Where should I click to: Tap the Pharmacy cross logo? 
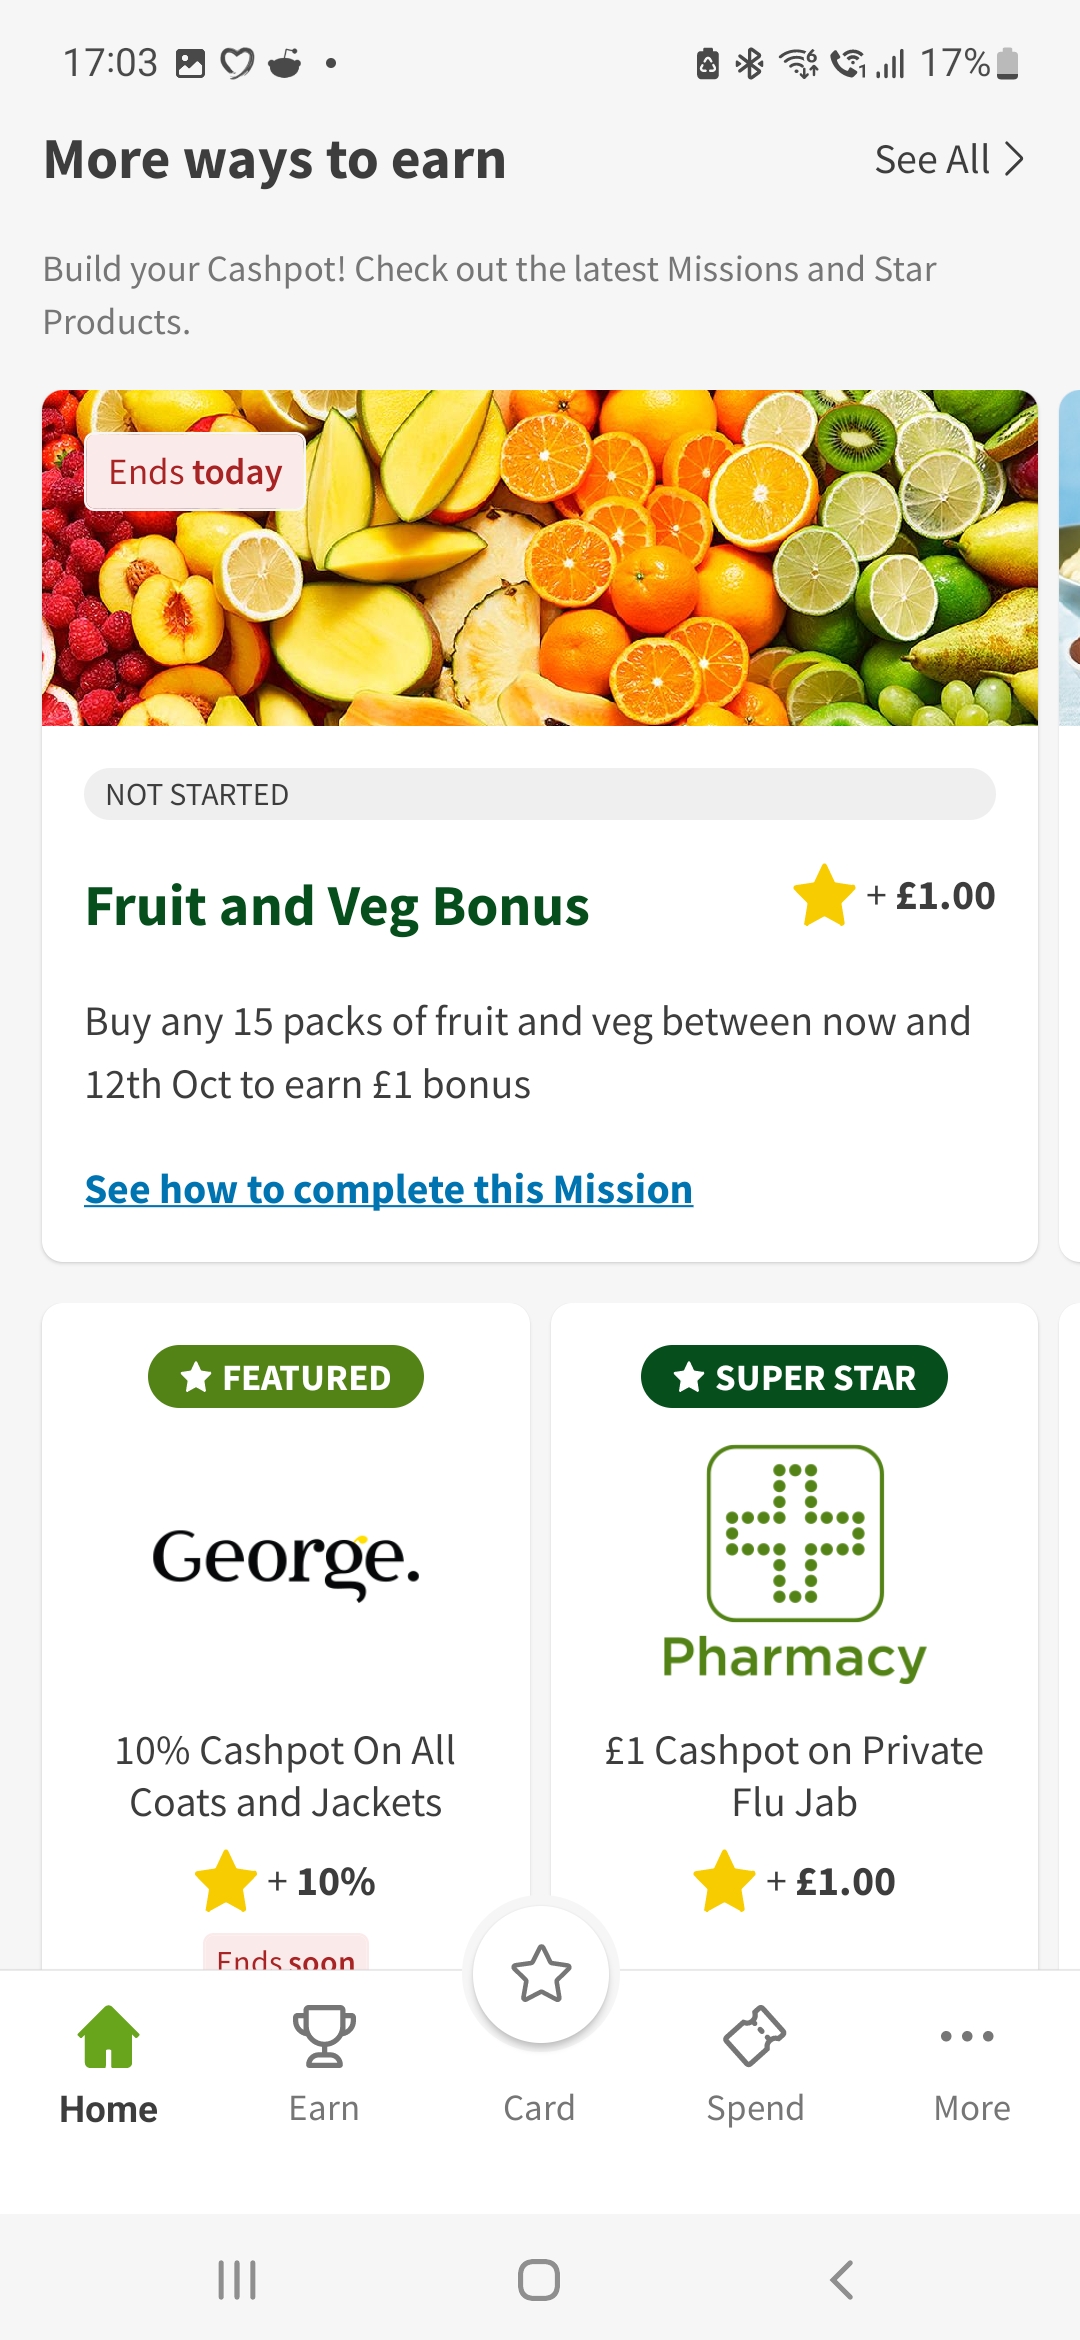795,1533
